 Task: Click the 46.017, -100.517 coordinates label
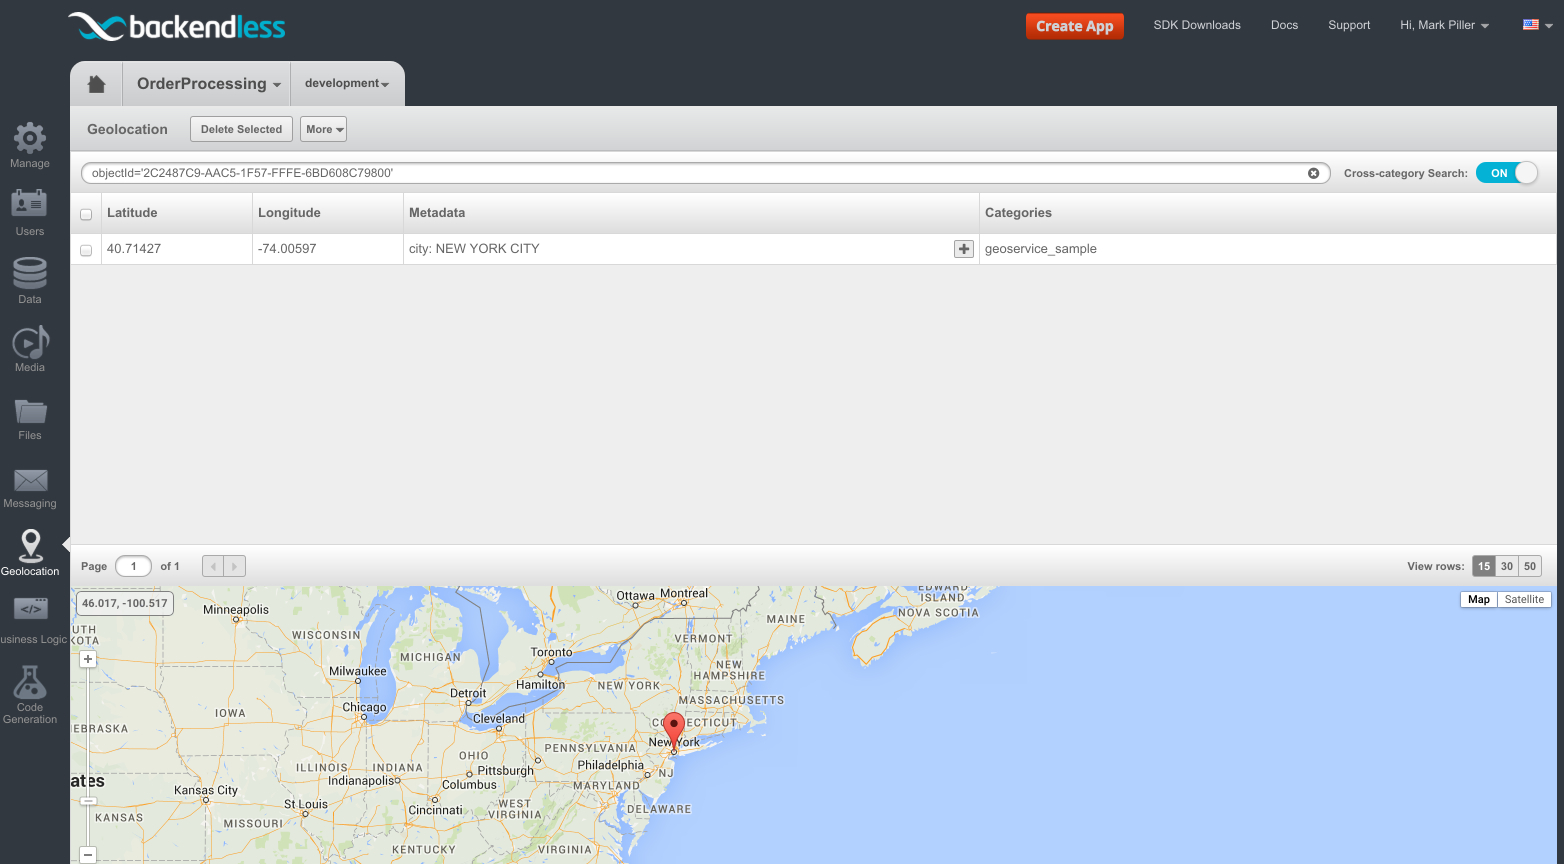[x=125, y=603]
